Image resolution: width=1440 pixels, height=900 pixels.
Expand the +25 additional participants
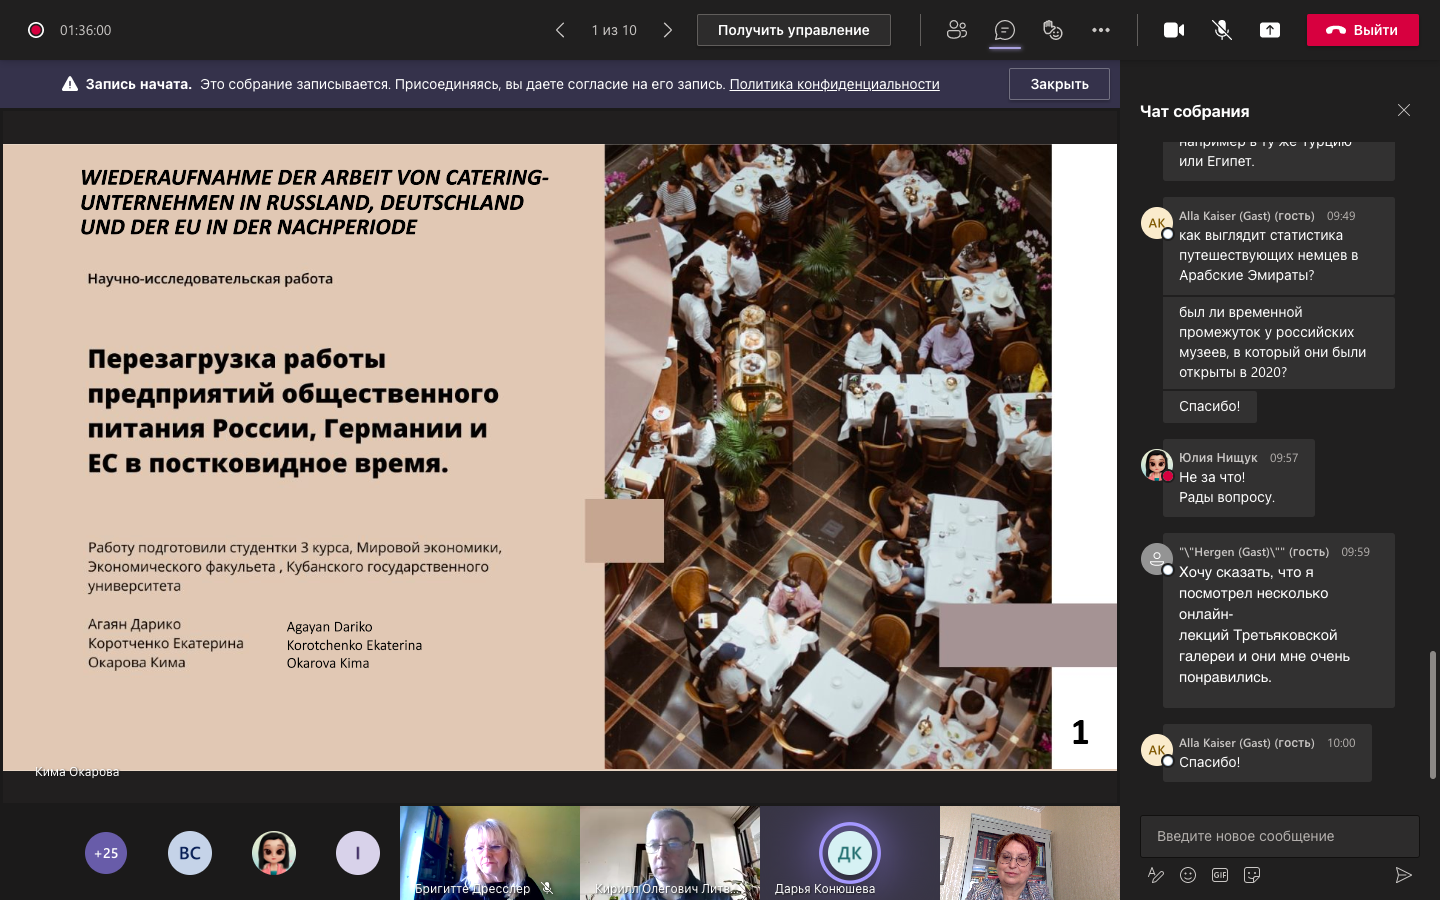coord(106,853)
